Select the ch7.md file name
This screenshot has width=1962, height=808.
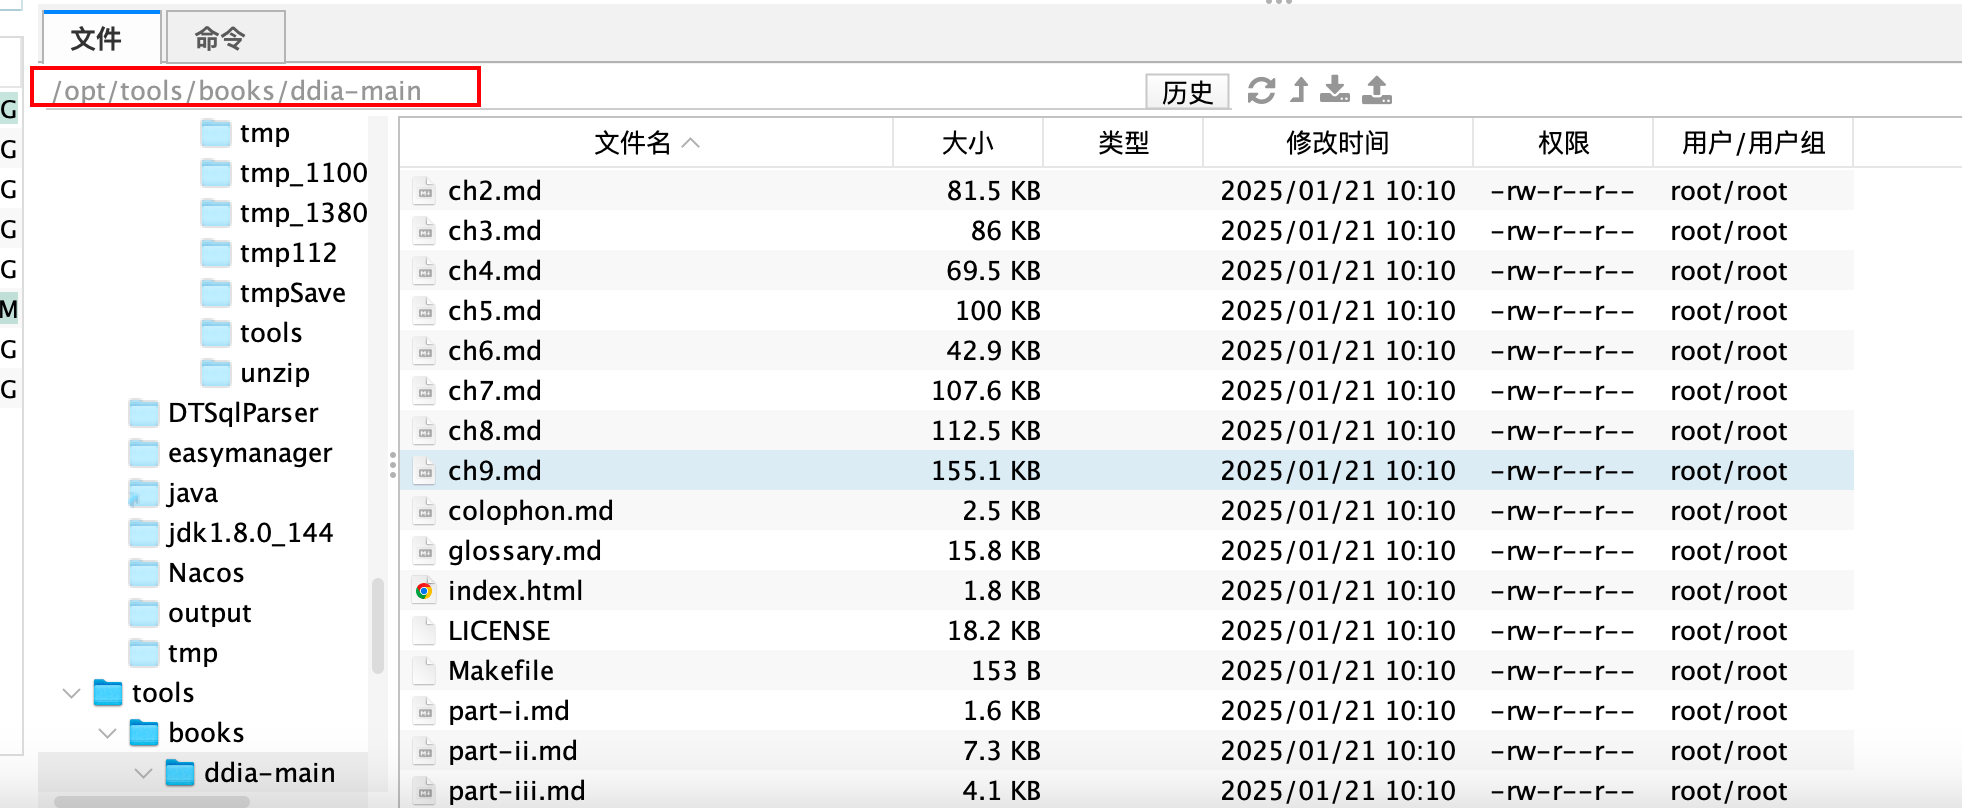(494, 391)
